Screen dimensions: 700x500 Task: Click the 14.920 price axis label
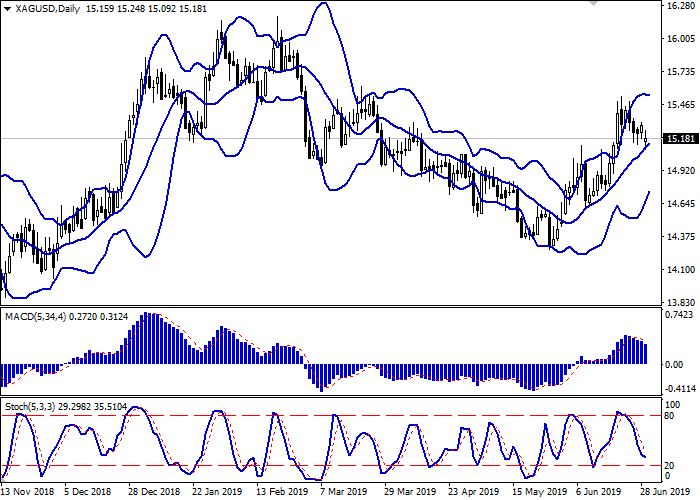(679, 171)
